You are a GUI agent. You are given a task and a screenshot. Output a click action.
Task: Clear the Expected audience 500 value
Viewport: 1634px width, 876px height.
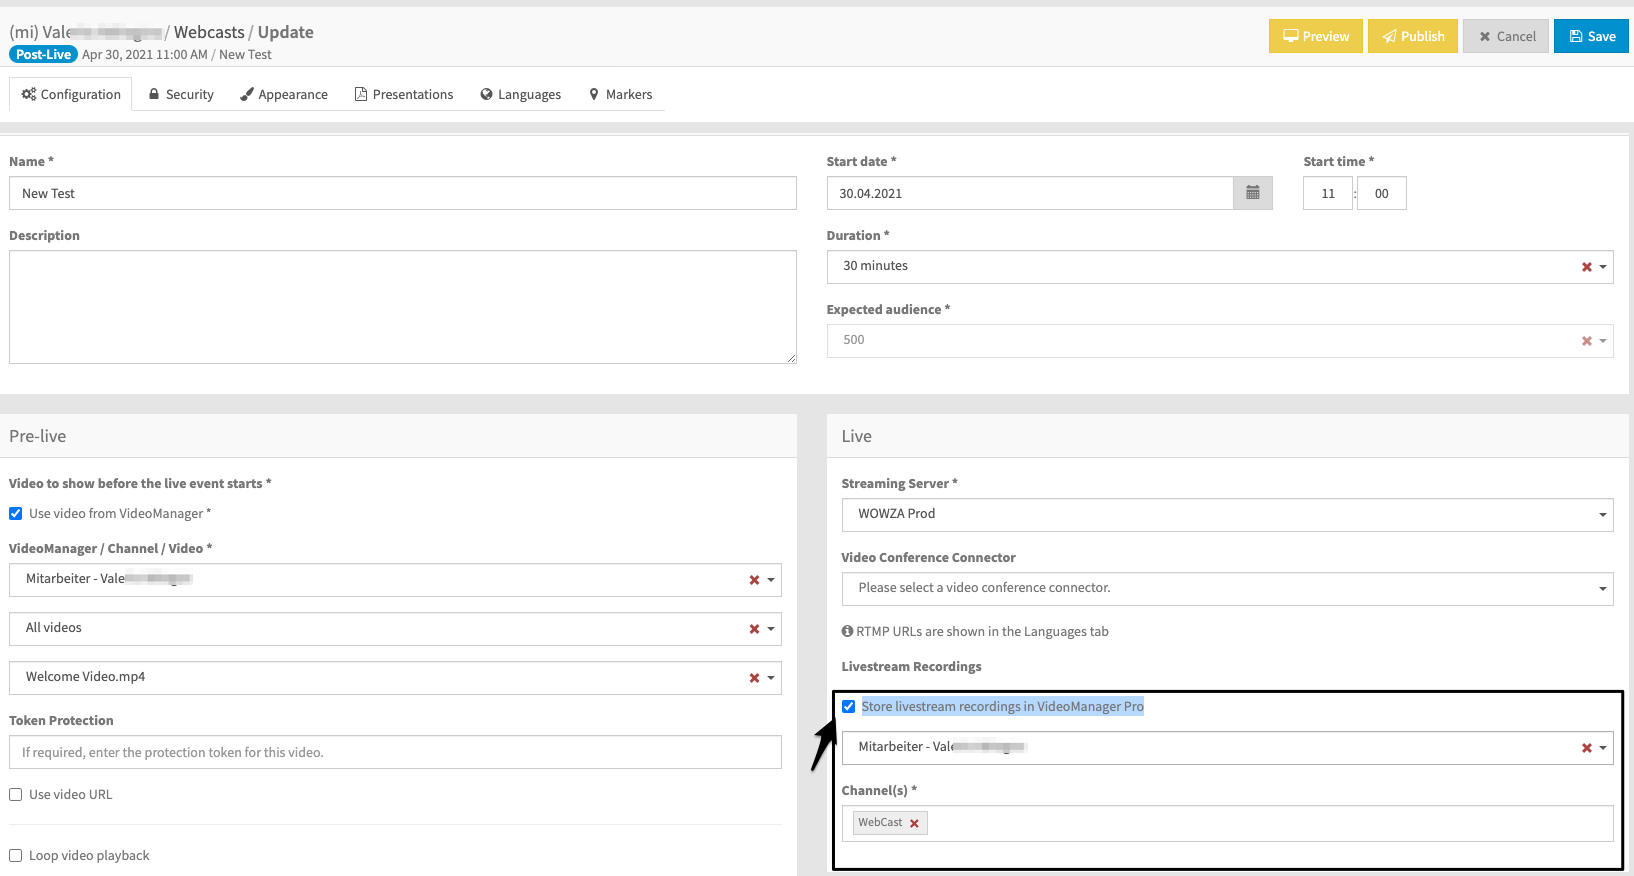(1586, 341)
